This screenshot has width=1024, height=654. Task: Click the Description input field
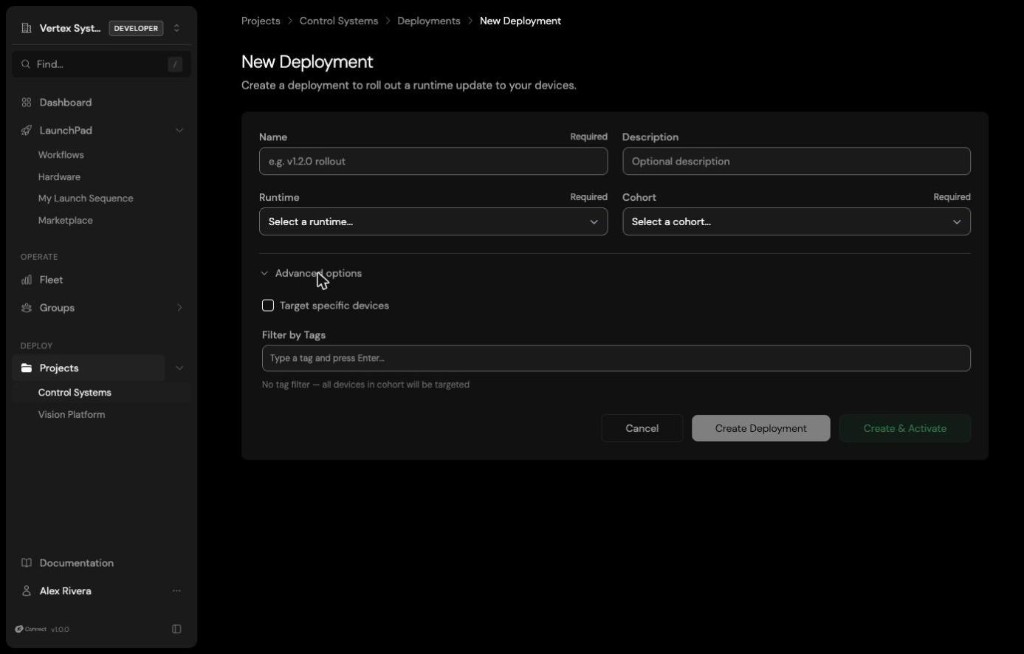[796, 161]
